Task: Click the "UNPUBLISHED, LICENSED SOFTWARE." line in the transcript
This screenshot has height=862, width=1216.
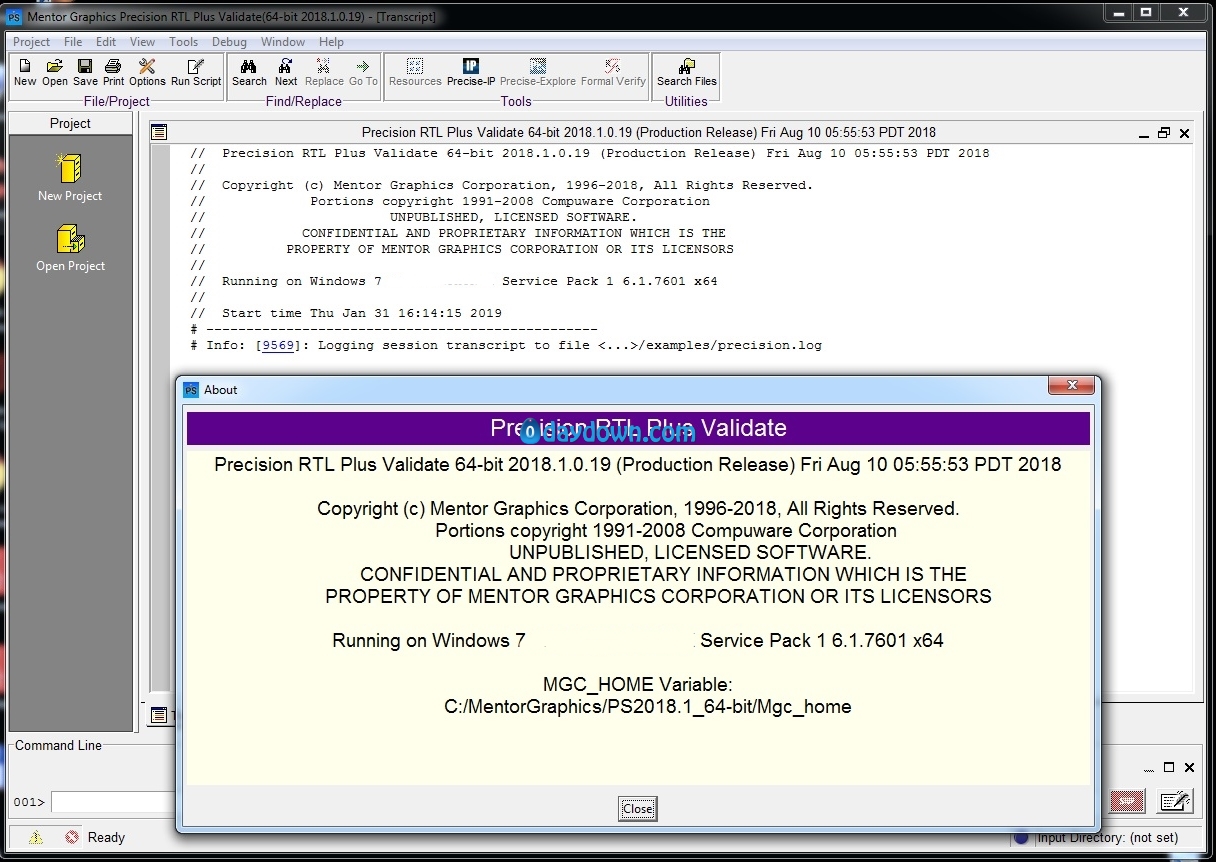Action: [x=513, y=217]
